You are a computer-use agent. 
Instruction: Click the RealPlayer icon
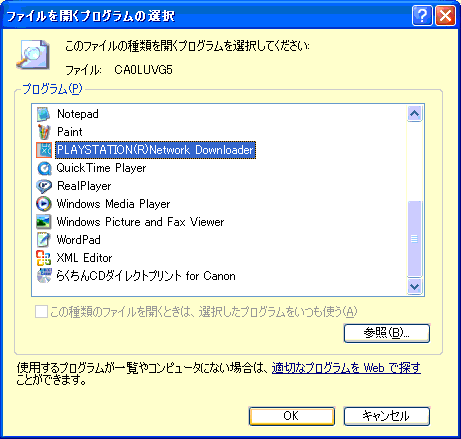44,186
